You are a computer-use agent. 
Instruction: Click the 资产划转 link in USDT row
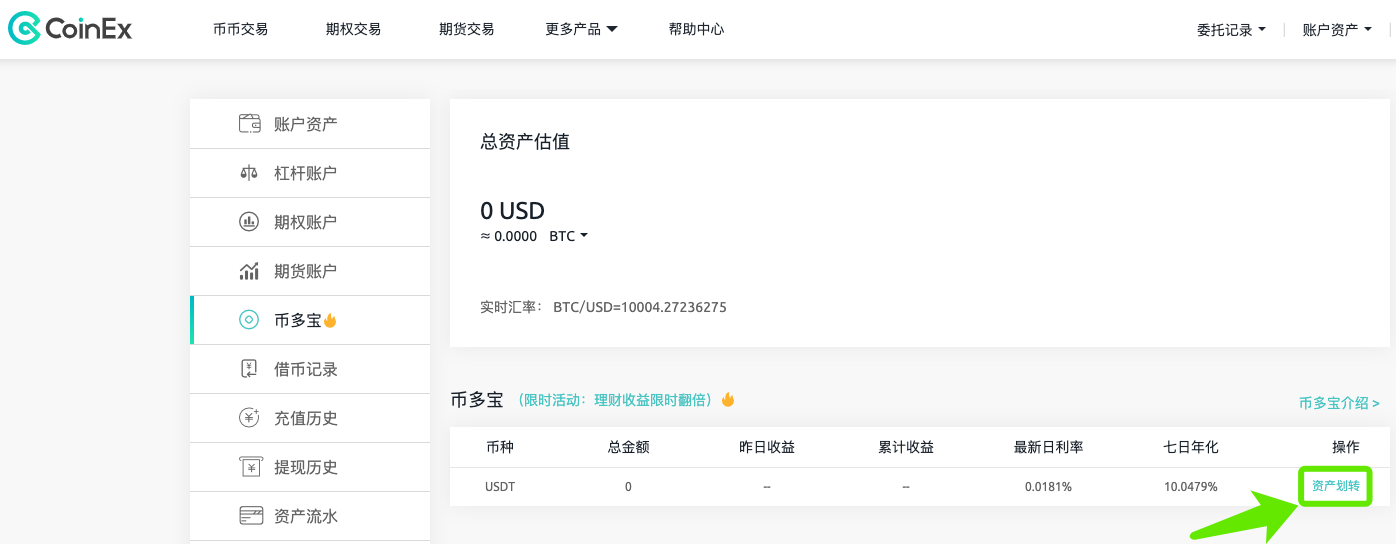tap(1335, 486)
